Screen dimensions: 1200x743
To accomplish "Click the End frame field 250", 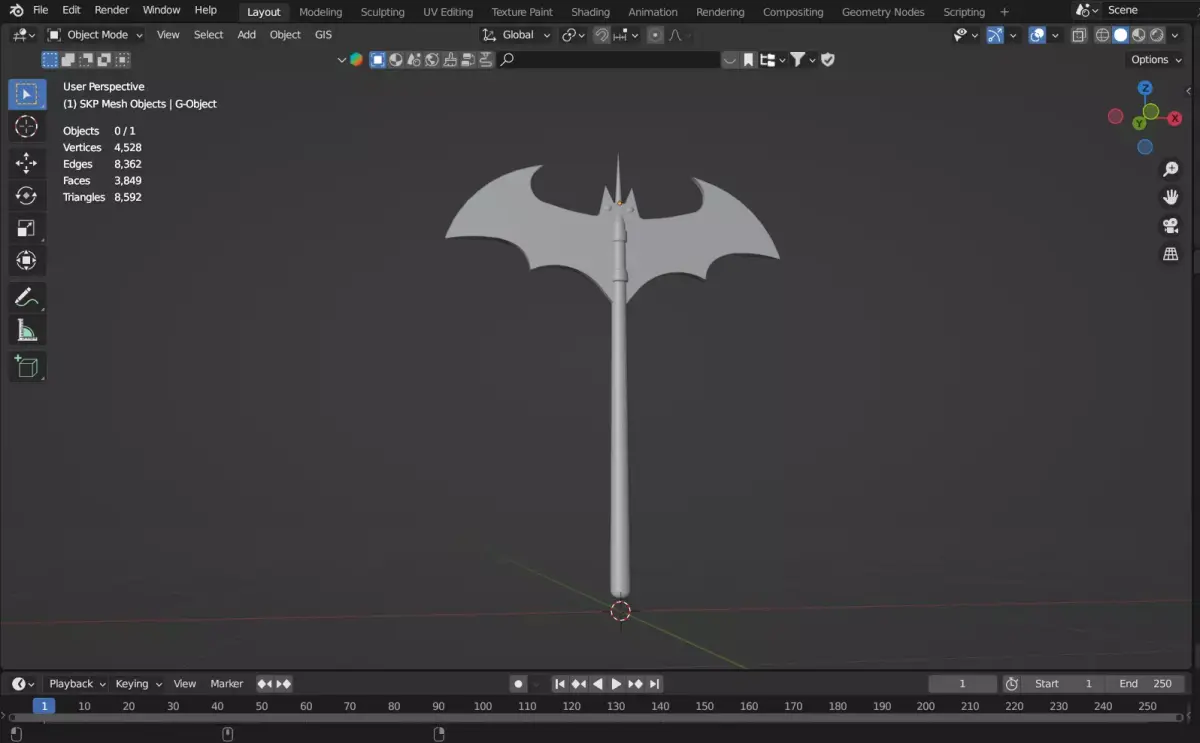I will [x=1146, y=684].
